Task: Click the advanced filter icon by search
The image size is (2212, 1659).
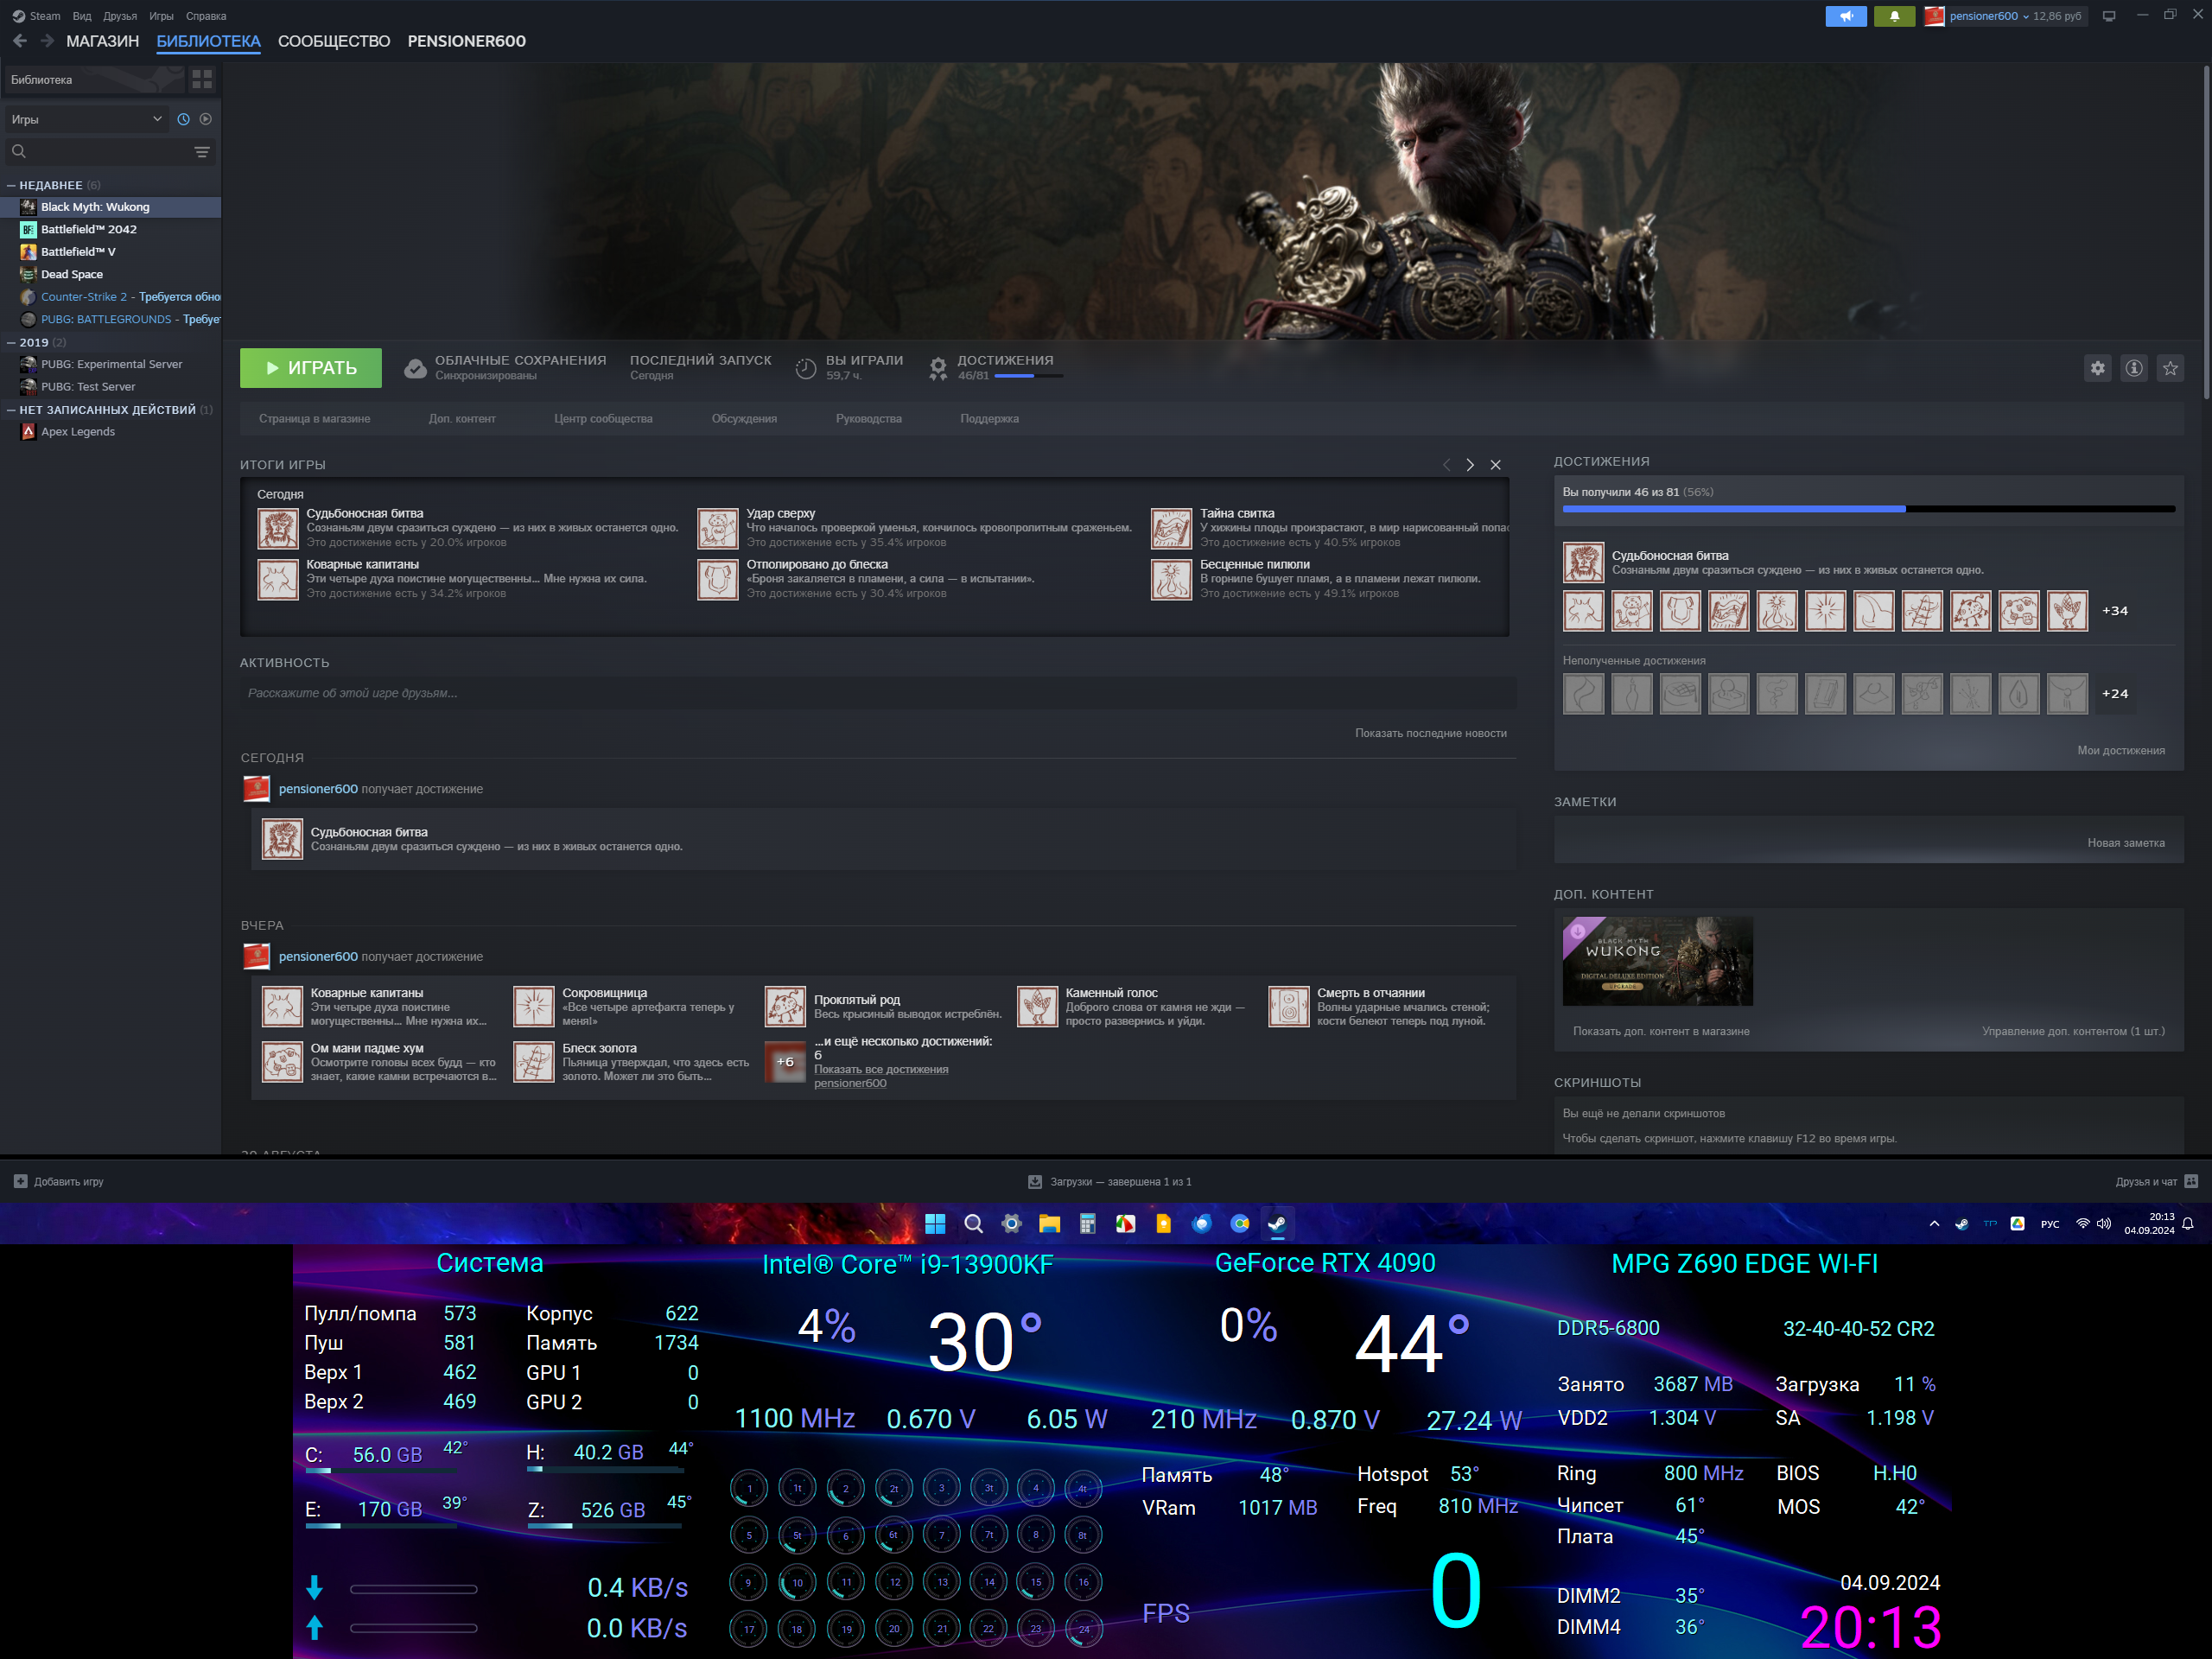Action: [202, 152]
